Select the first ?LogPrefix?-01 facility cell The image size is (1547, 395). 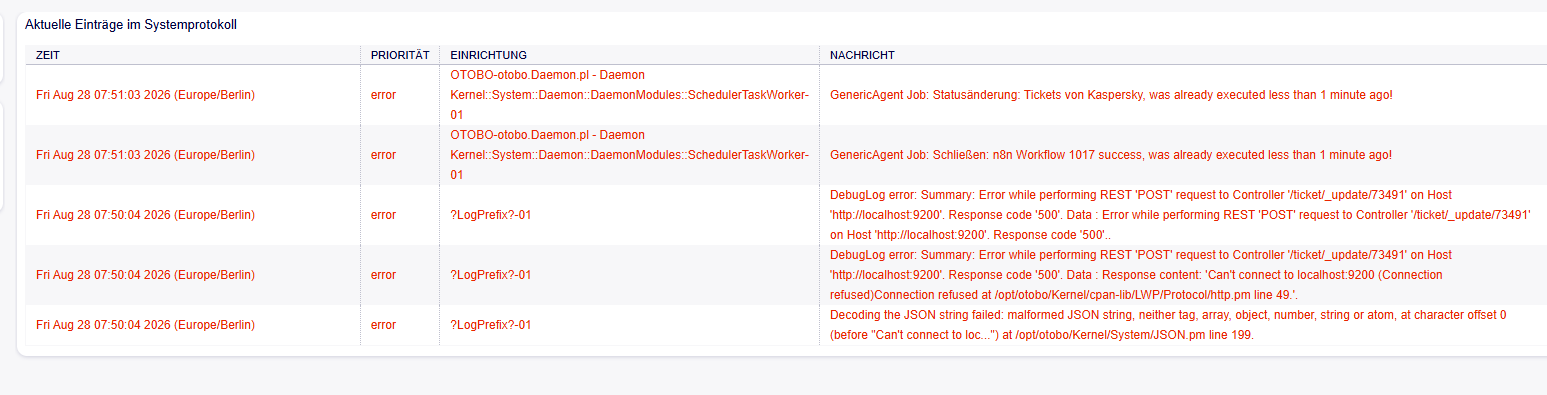491,215
